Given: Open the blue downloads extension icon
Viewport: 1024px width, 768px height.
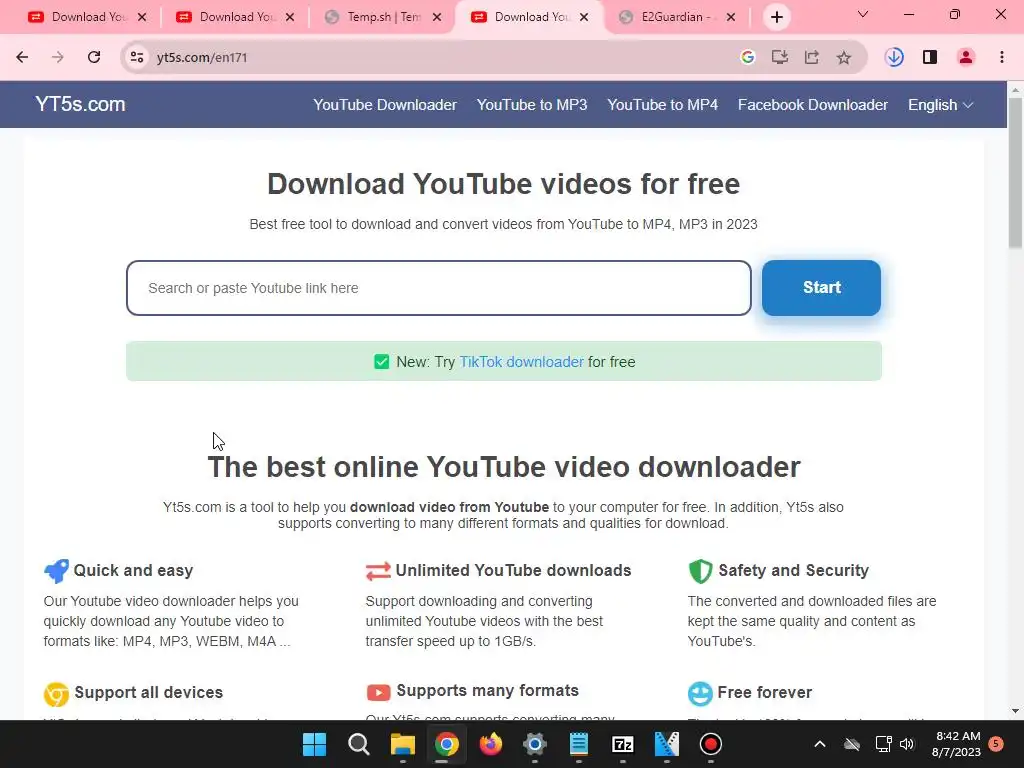Looking at the screenshot, I should tap(894, 57).
